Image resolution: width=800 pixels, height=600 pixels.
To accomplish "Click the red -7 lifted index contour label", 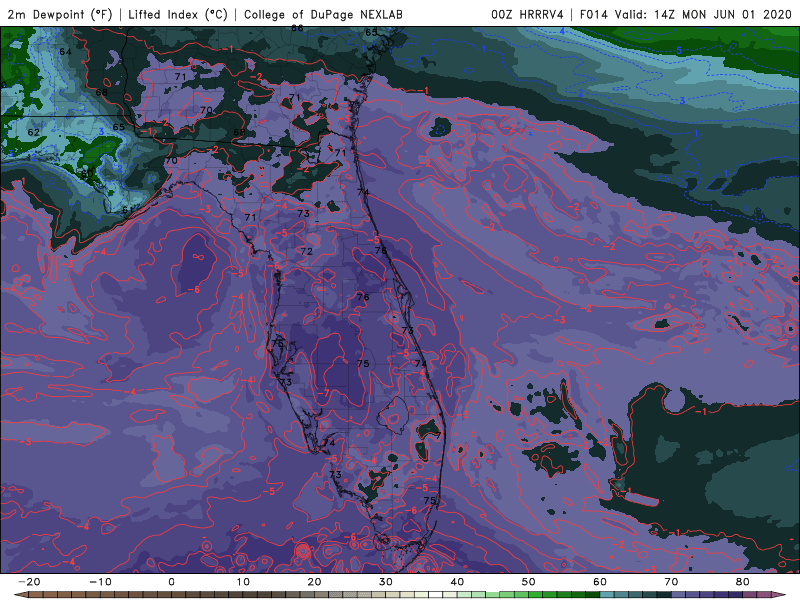I will pos(324,393).
